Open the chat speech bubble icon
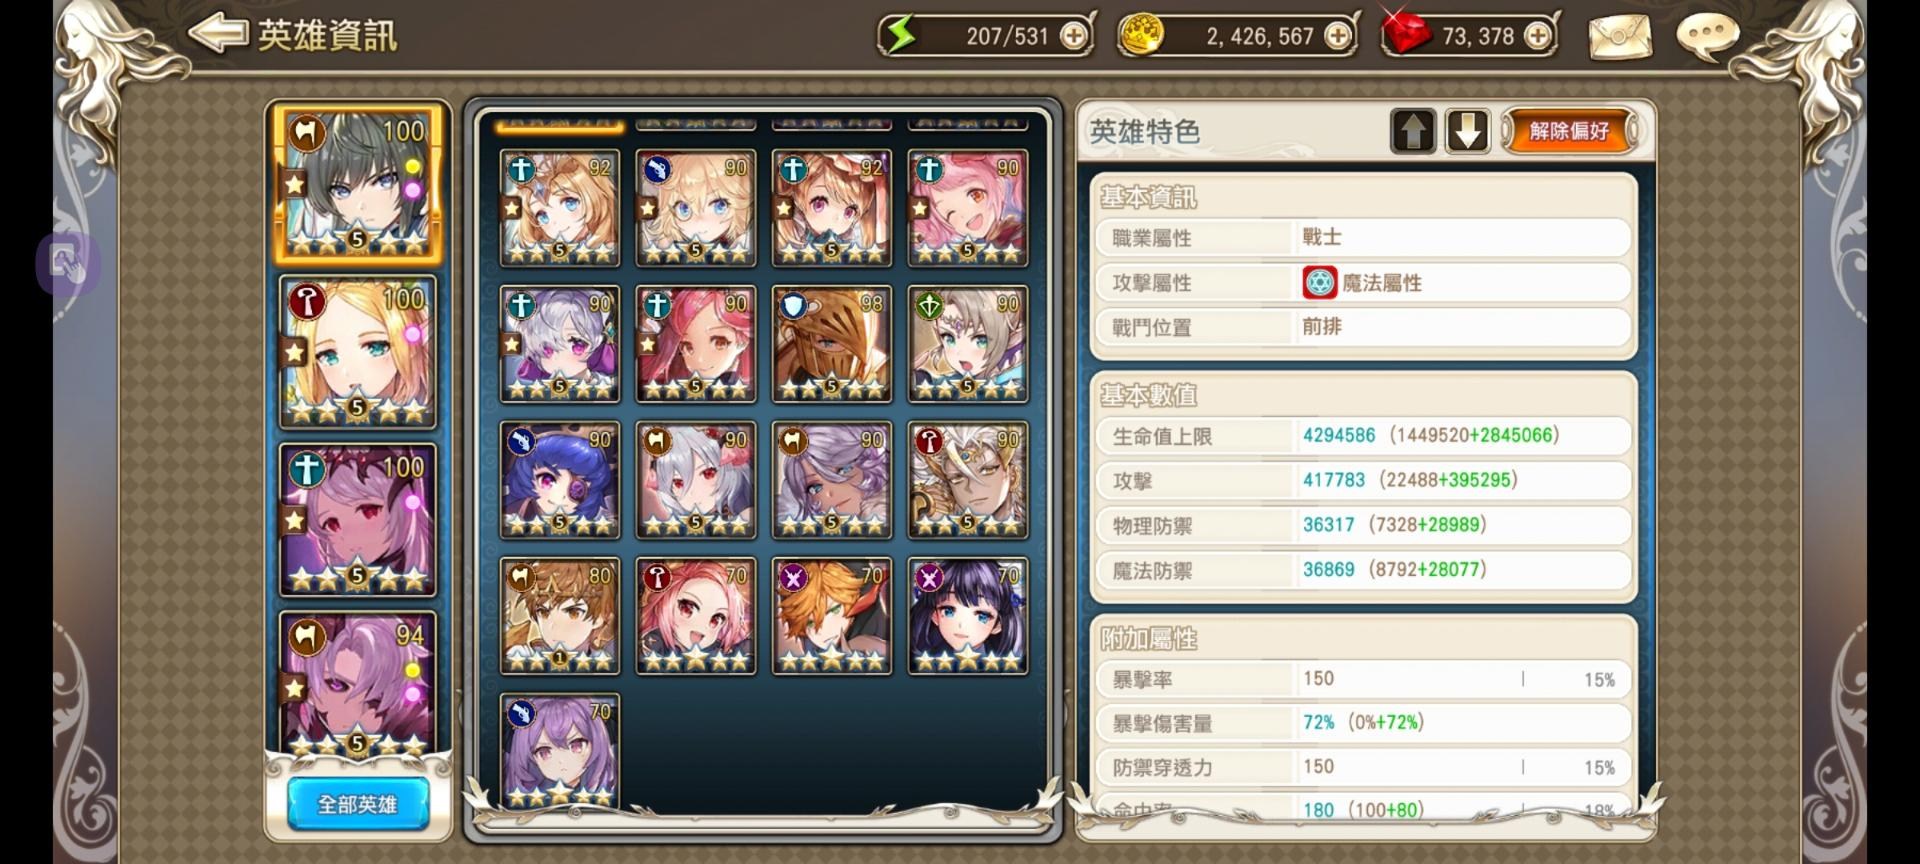1920x864 pixels. tap(1708, 36)
